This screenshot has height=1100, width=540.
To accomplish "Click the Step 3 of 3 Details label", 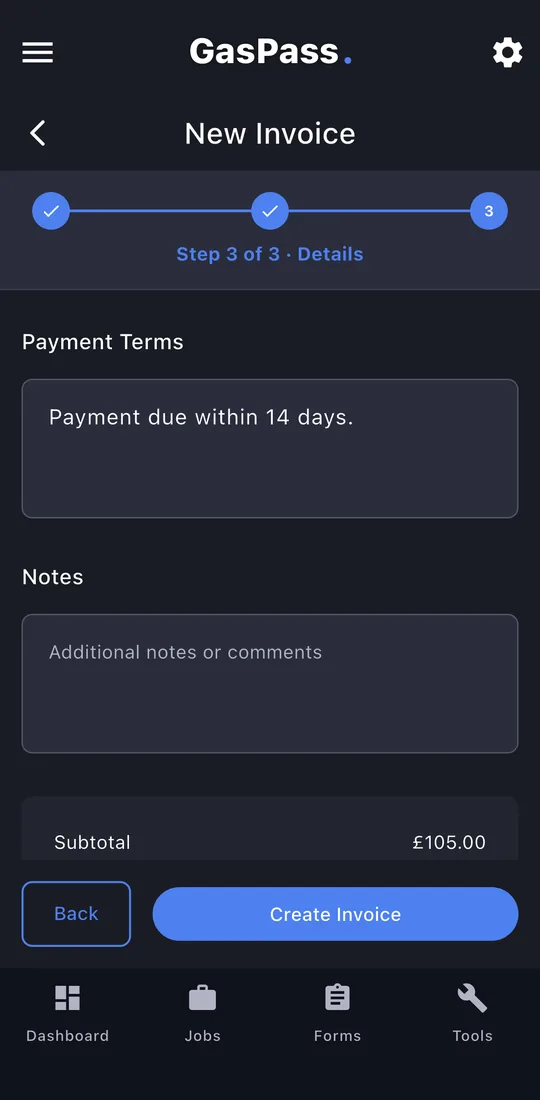I will click(270, 254).
